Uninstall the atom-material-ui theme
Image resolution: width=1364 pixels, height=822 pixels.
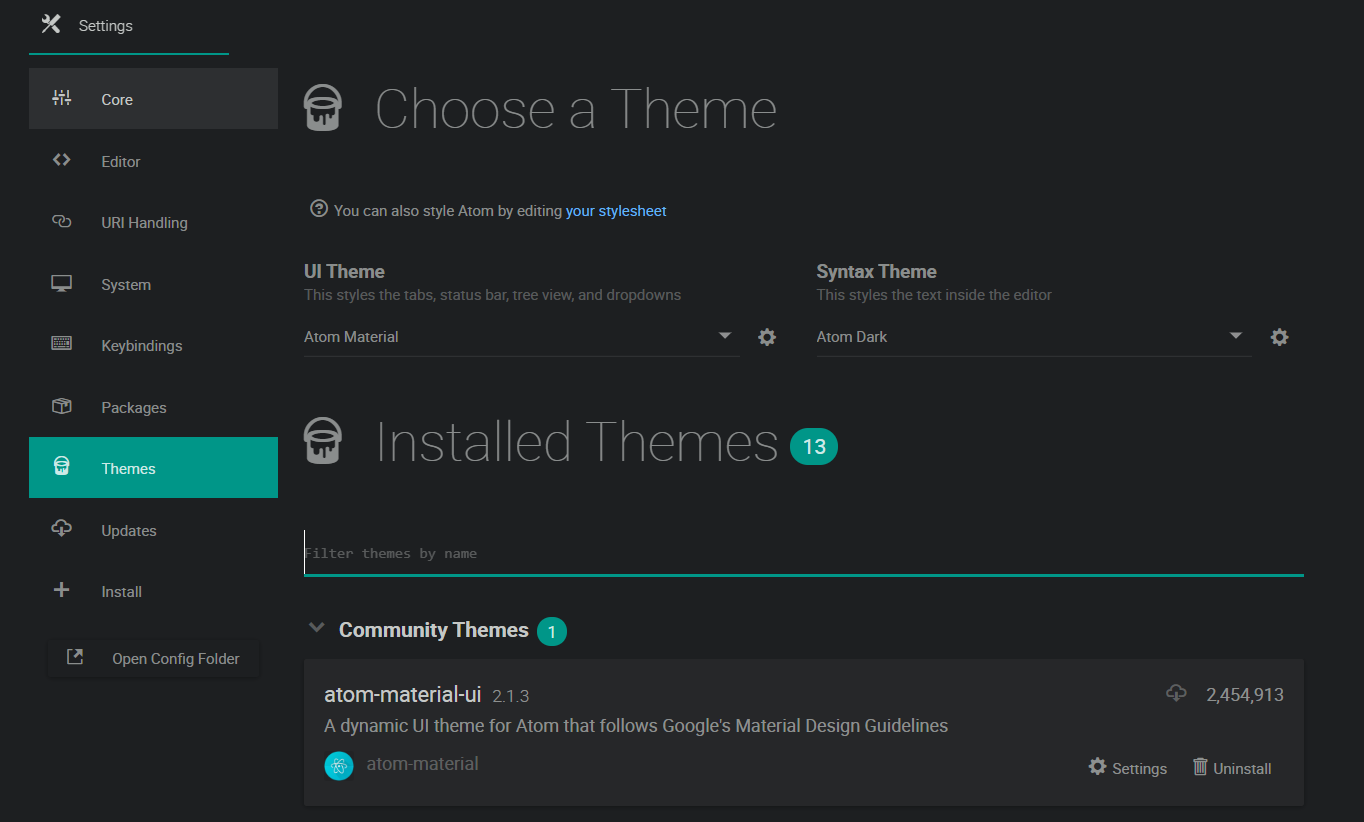pyautogui.click(x=1232, y=767)
